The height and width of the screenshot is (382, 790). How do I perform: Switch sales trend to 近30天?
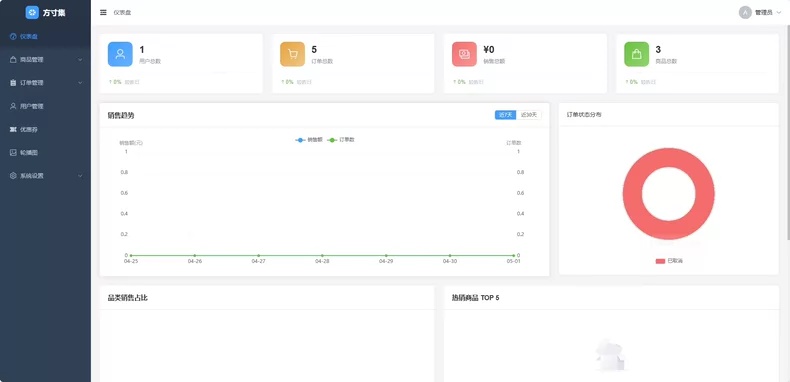(x=529, y=115)
